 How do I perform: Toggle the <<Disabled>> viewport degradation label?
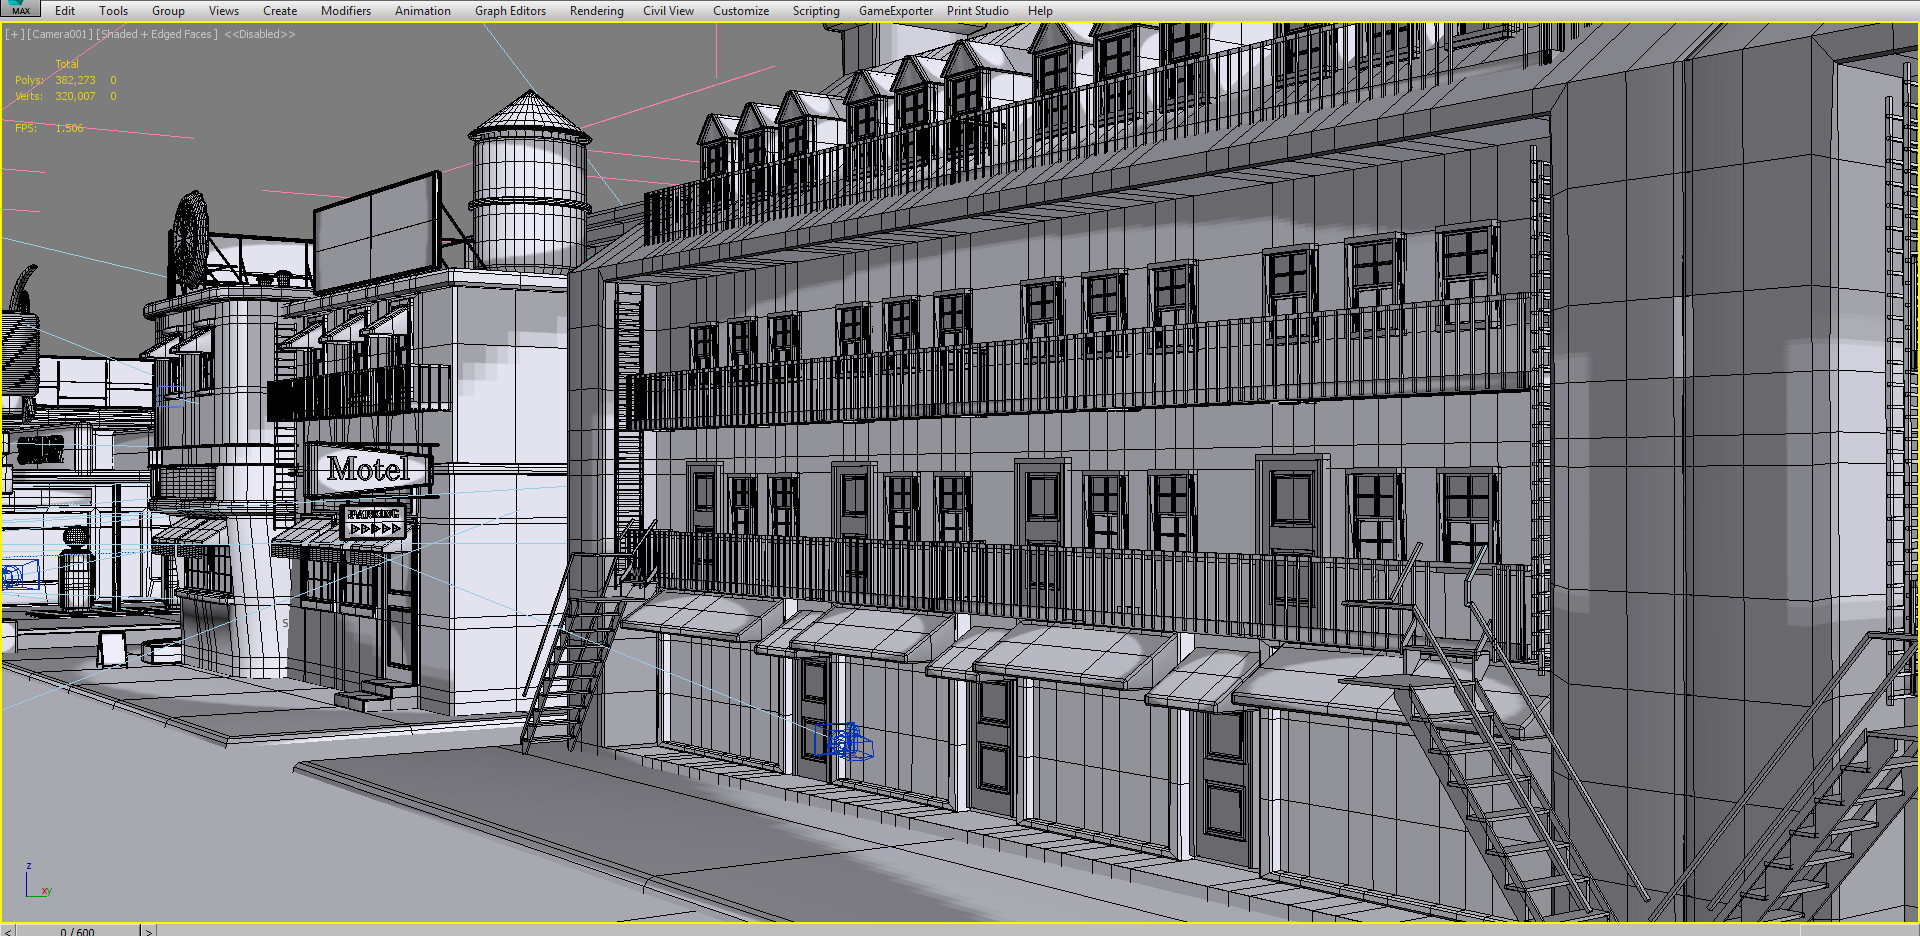(262, 33)
